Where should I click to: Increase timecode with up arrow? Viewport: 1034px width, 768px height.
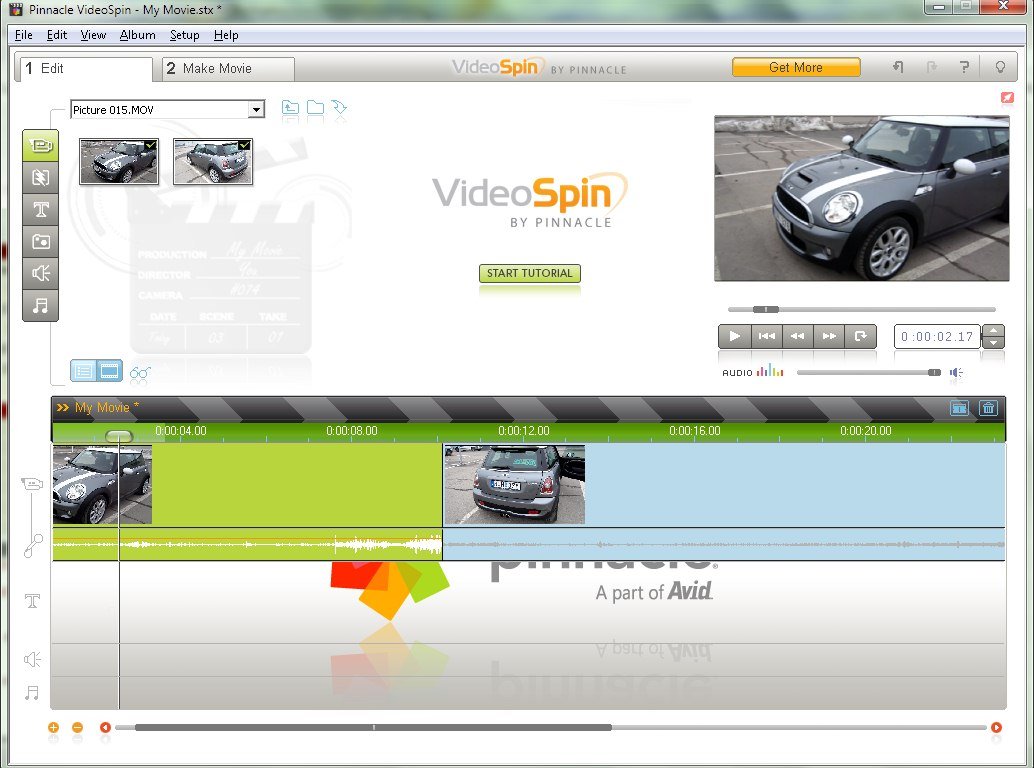pyautogui.click(x=993, y=331)
